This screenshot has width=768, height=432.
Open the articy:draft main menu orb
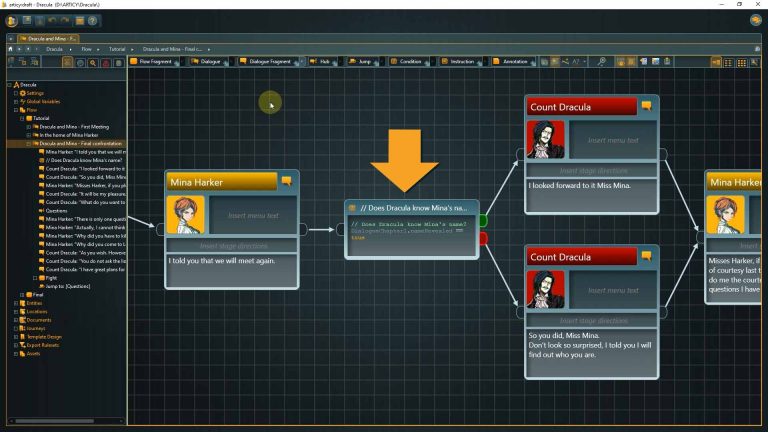click(x=12, y=21)
